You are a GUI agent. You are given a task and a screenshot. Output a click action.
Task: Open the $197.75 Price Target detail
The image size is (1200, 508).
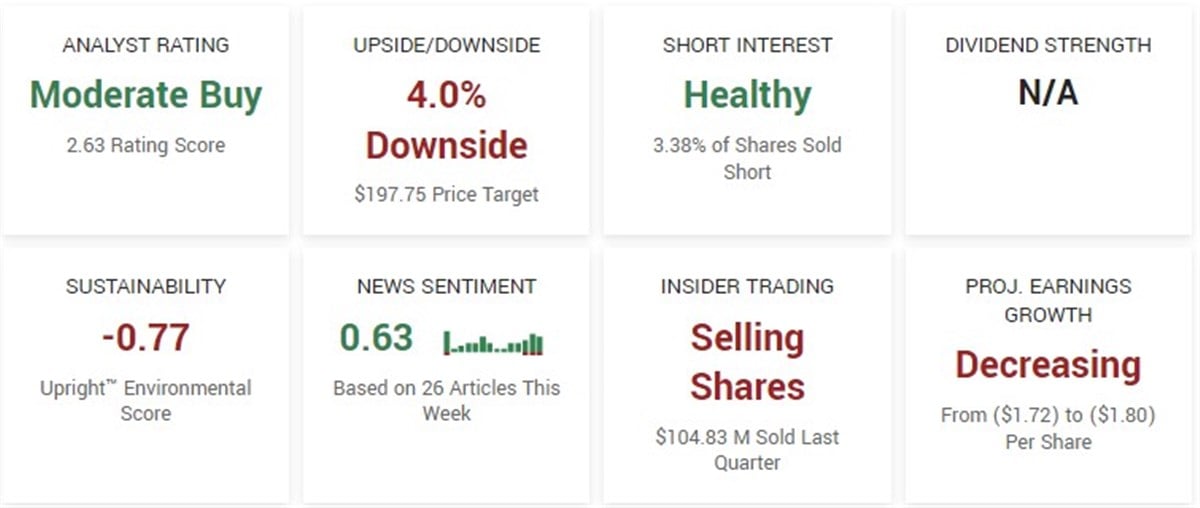[x=446, y=194]
